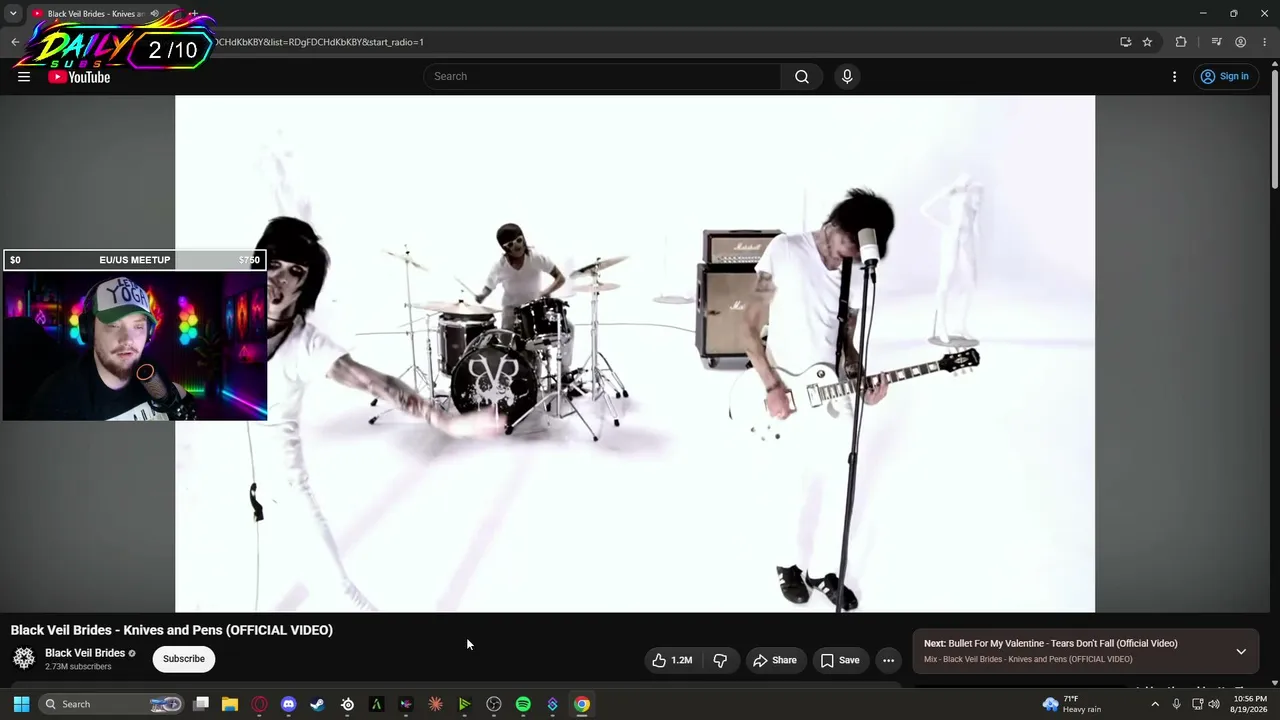Open next video Bullet For My Valentine

tap(1062, 644)
